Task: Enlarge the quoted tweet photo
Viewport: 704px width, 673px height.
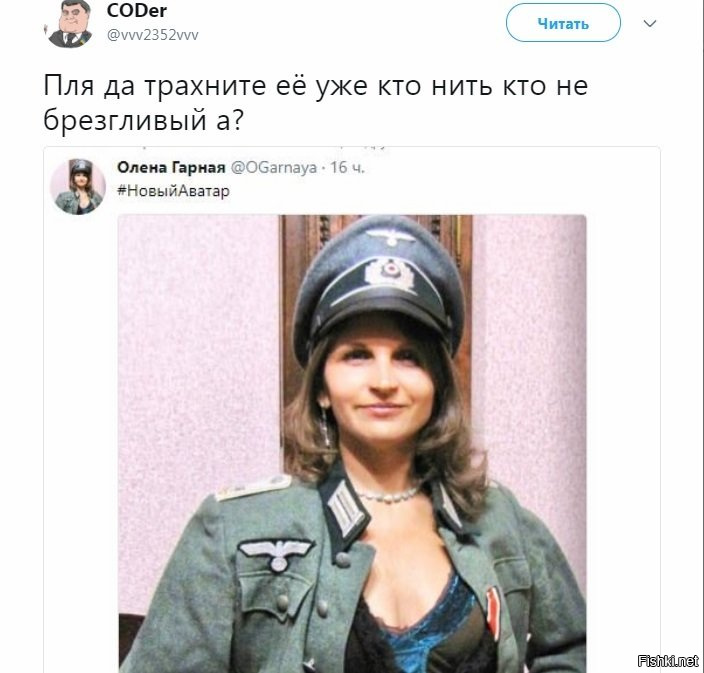Action: [352, 444]
